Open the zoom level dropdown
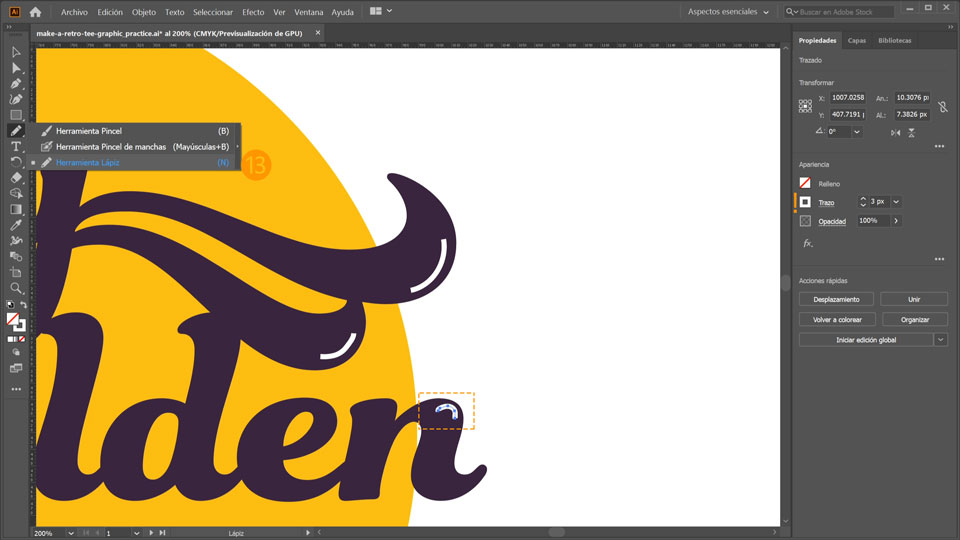 70,533
